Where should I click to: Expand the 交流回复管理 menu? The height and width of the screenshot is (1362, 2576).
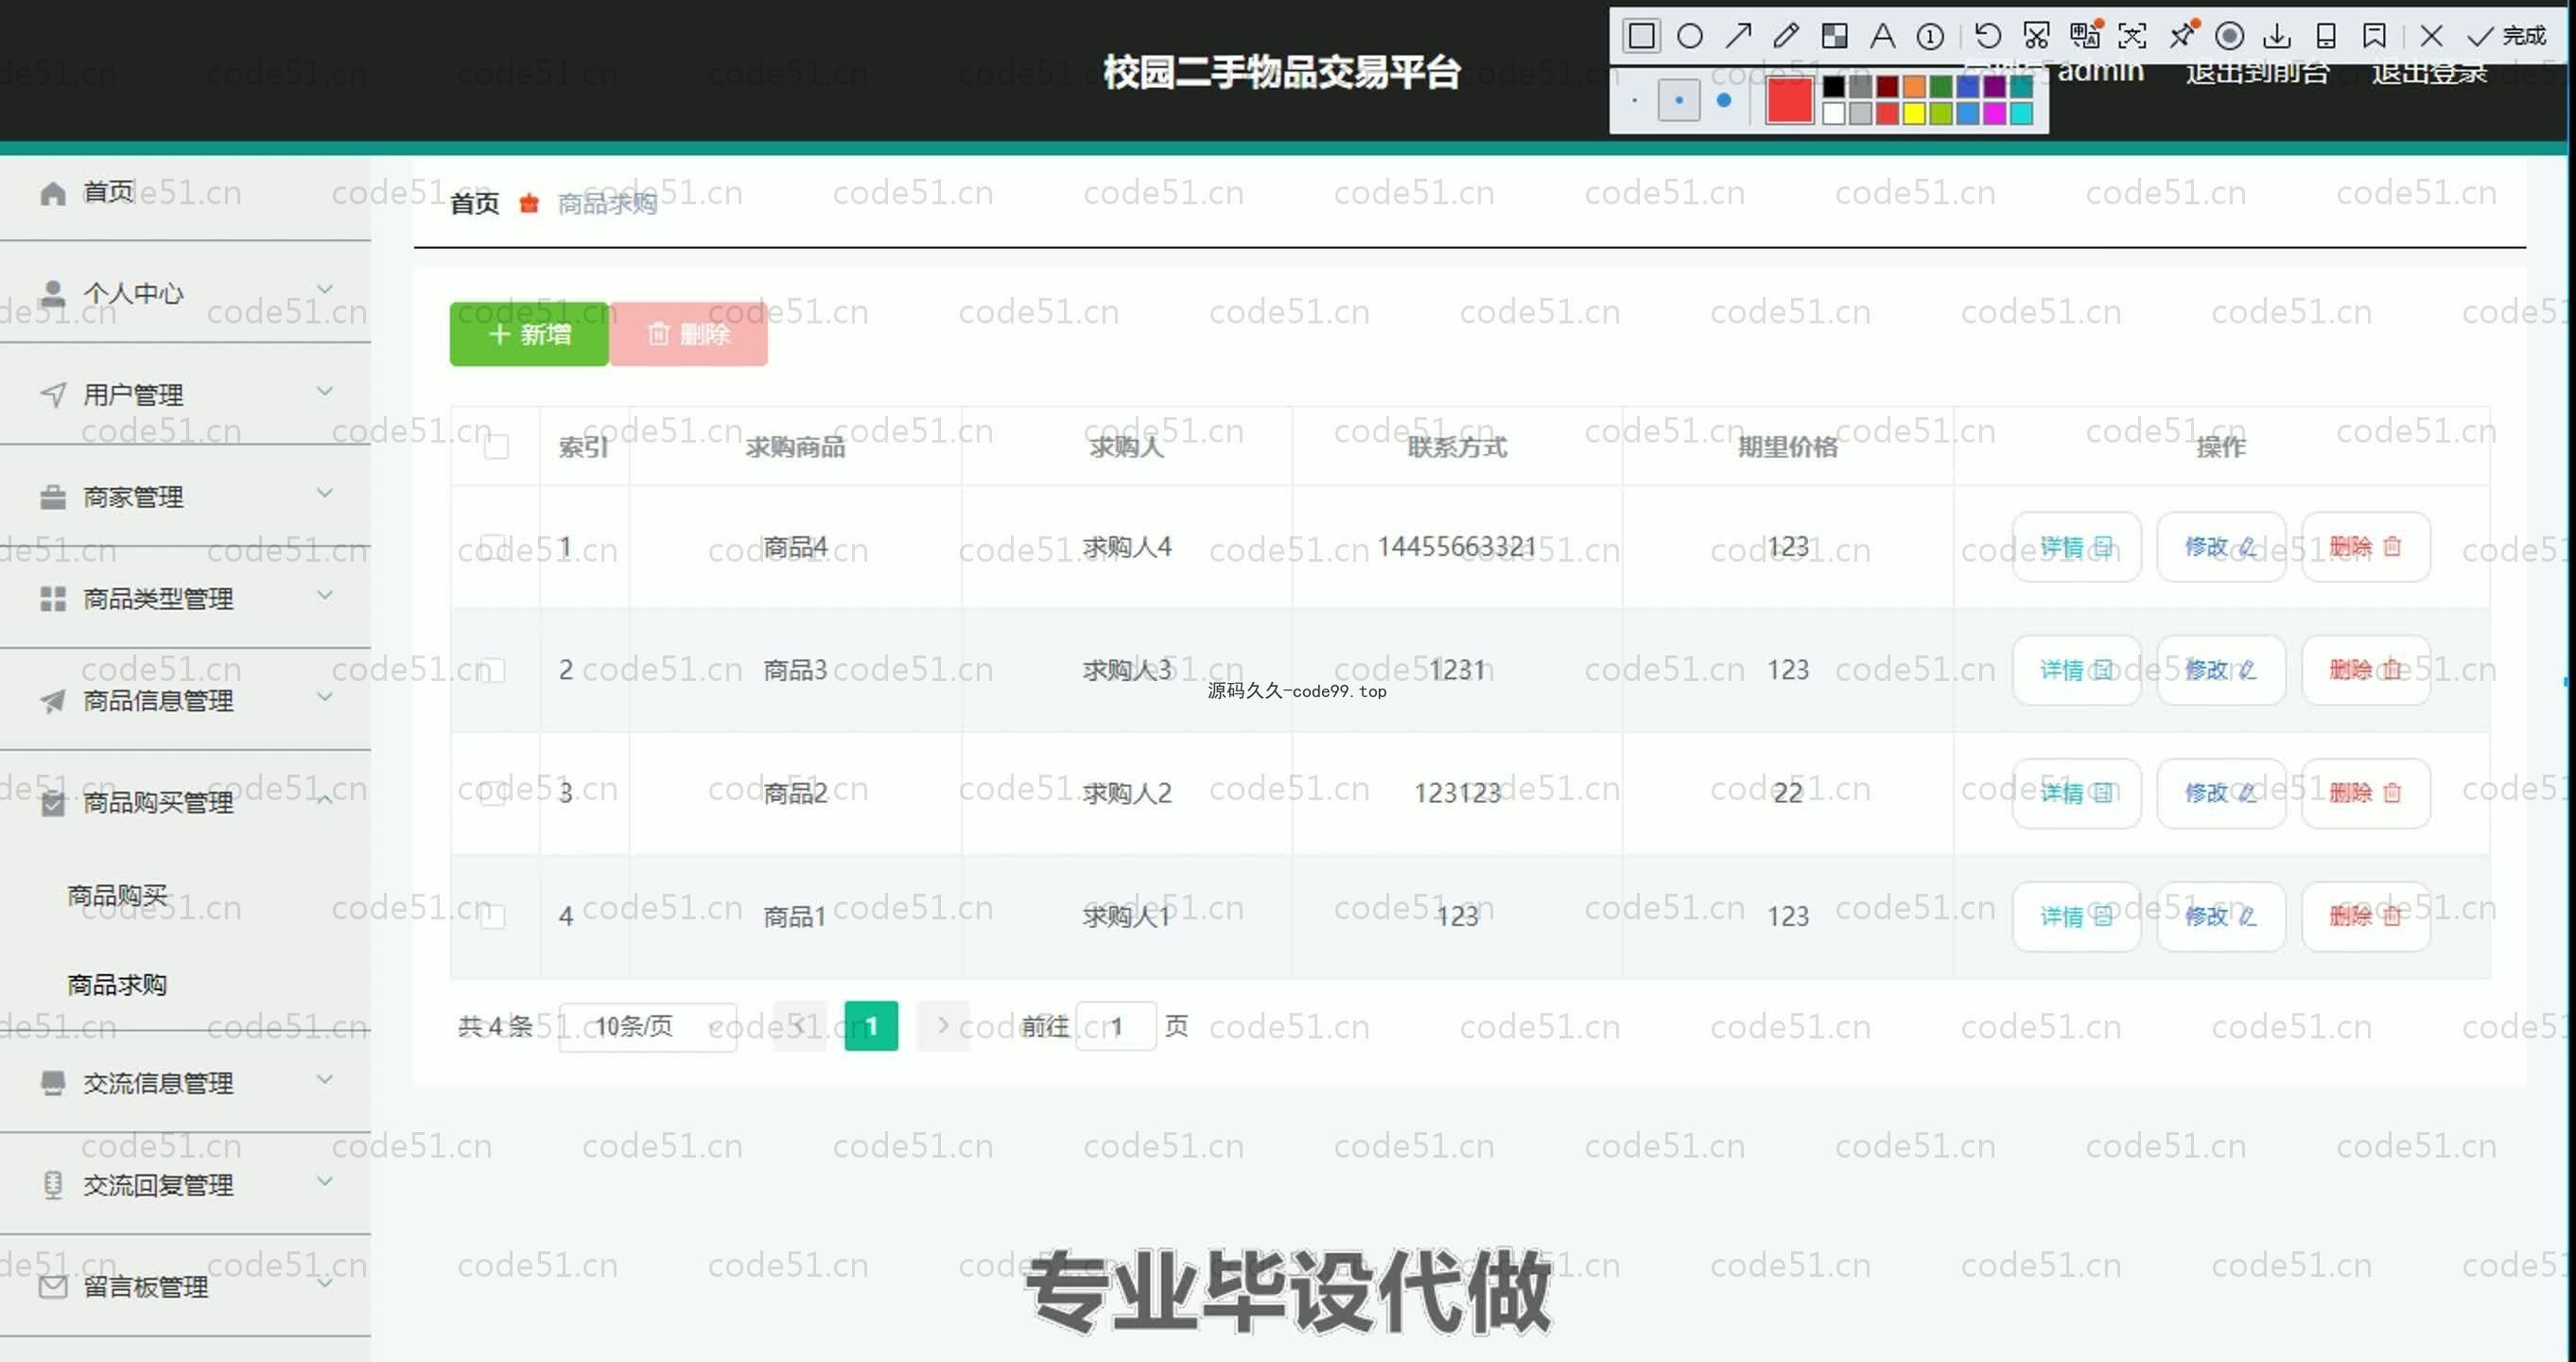(x=185, y=1184)
